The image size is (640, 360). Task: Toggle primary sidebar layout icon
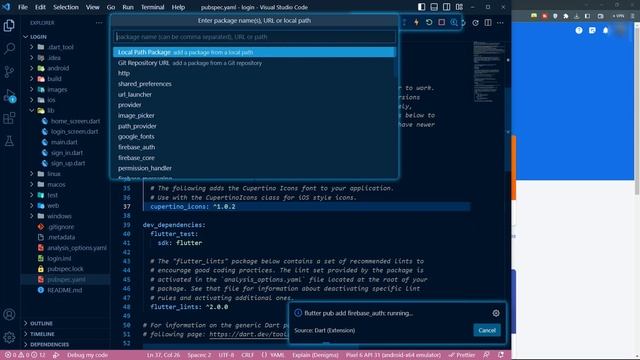421,7
